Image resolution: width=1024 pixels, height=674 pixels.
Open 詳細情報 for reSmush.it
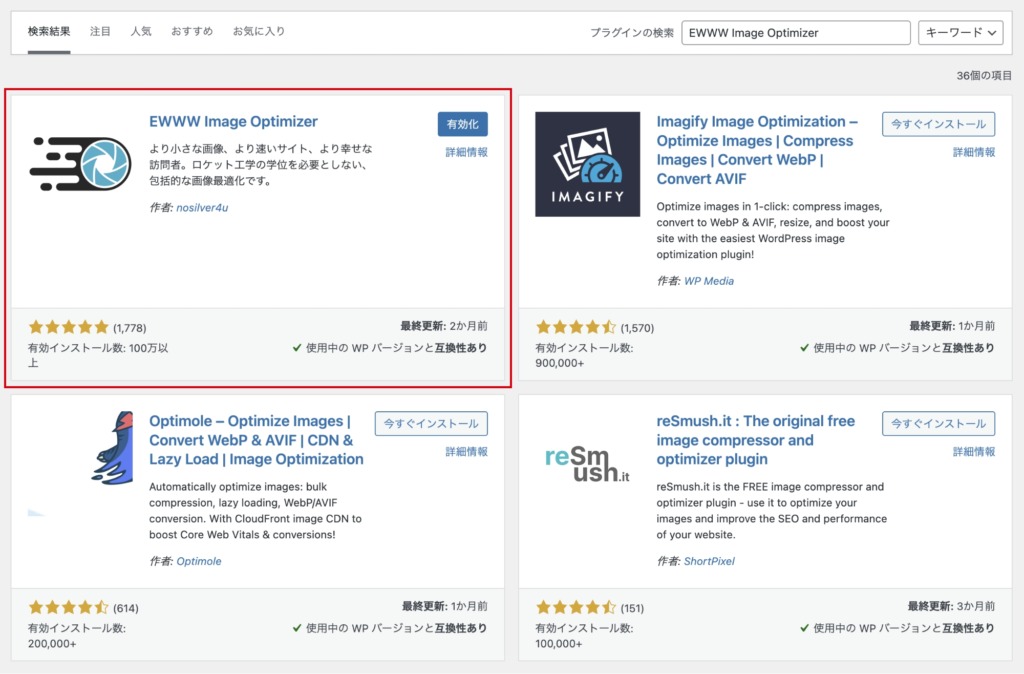pos(974,451)
